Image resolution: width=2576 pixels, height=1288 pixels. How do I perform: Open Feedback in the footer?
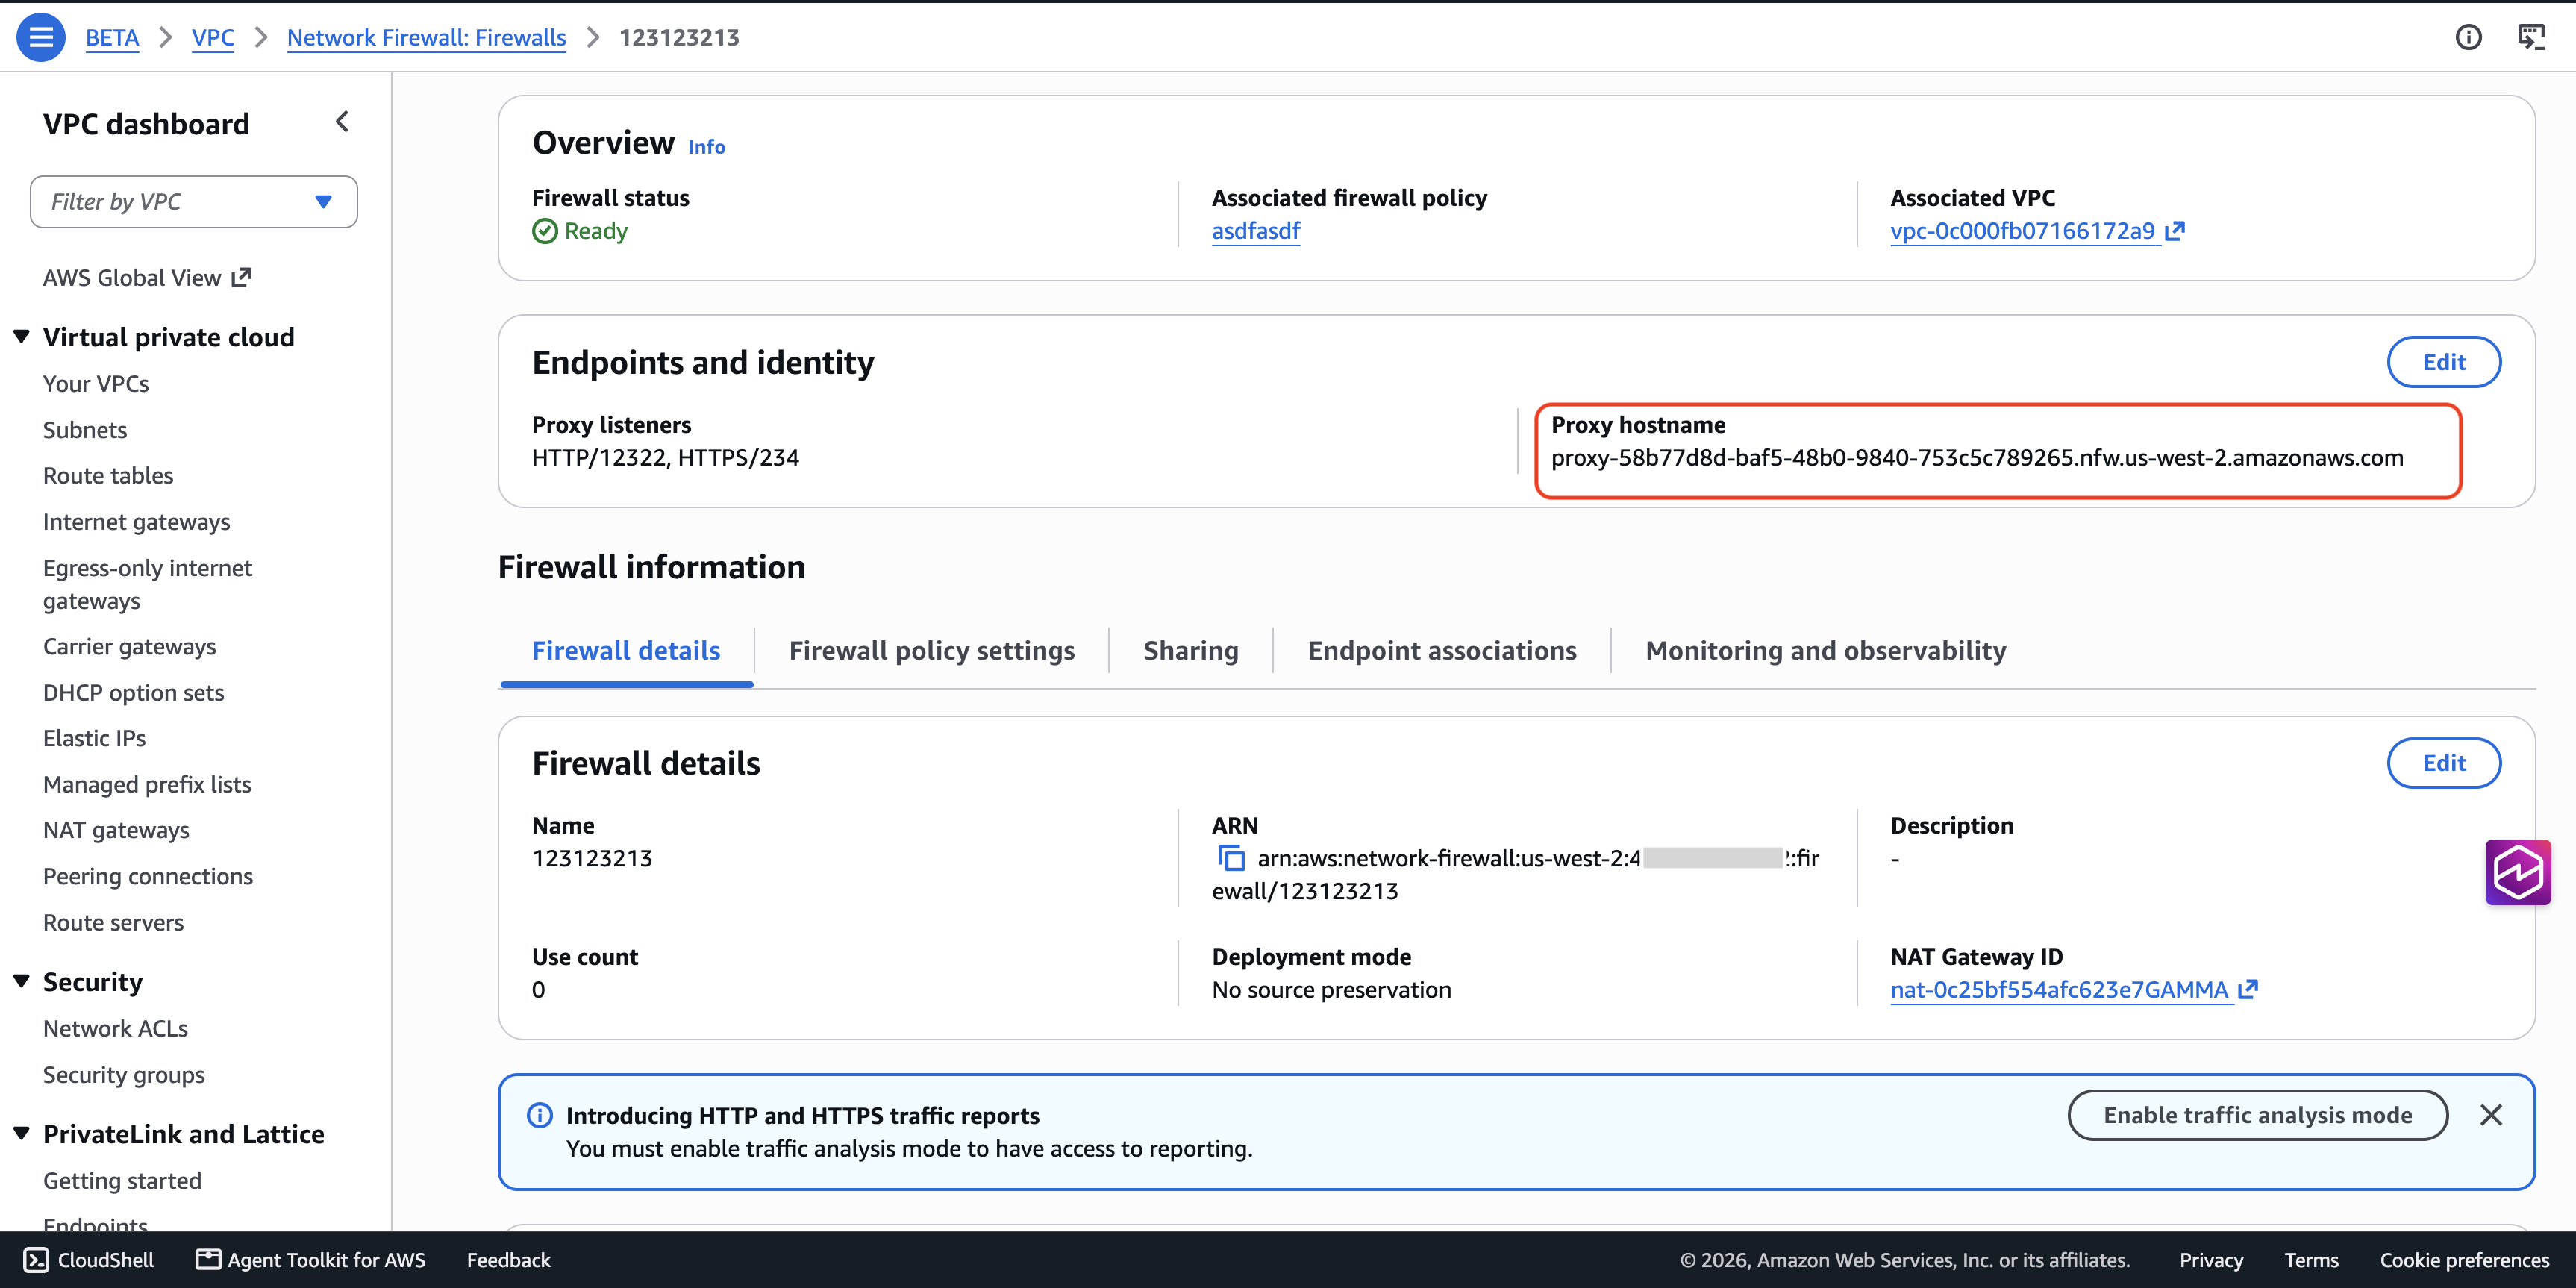click(x=508, y=1260)
